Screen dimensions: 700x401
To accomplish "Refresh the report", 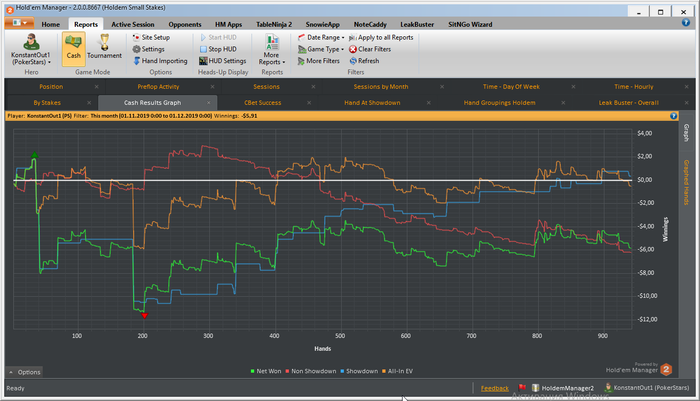I will point(364,61).
